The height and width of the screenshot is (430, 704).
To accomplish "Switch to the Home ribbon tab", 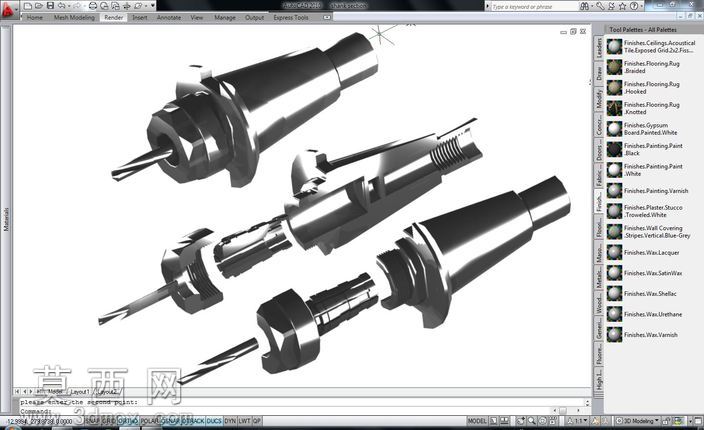I will tap(35, 18).
